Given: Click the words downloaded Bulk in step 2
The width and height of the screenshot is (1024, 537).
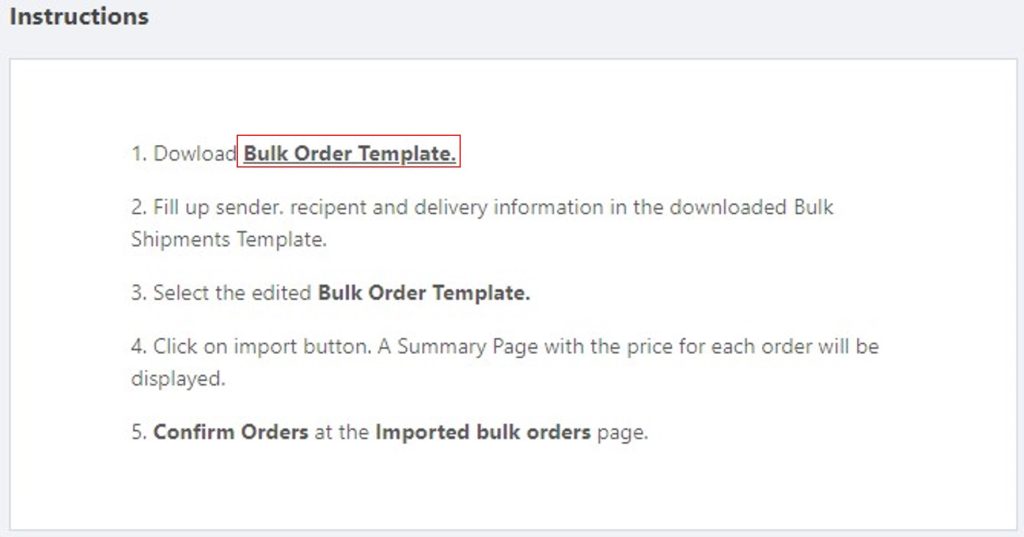Looking at the screenshot, I should pos(751,207).
